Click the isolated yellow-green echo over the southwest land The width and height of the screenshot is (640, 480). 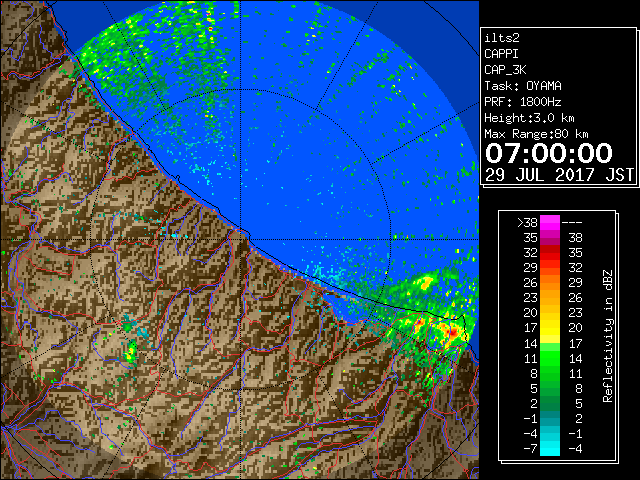pos(131,352)
